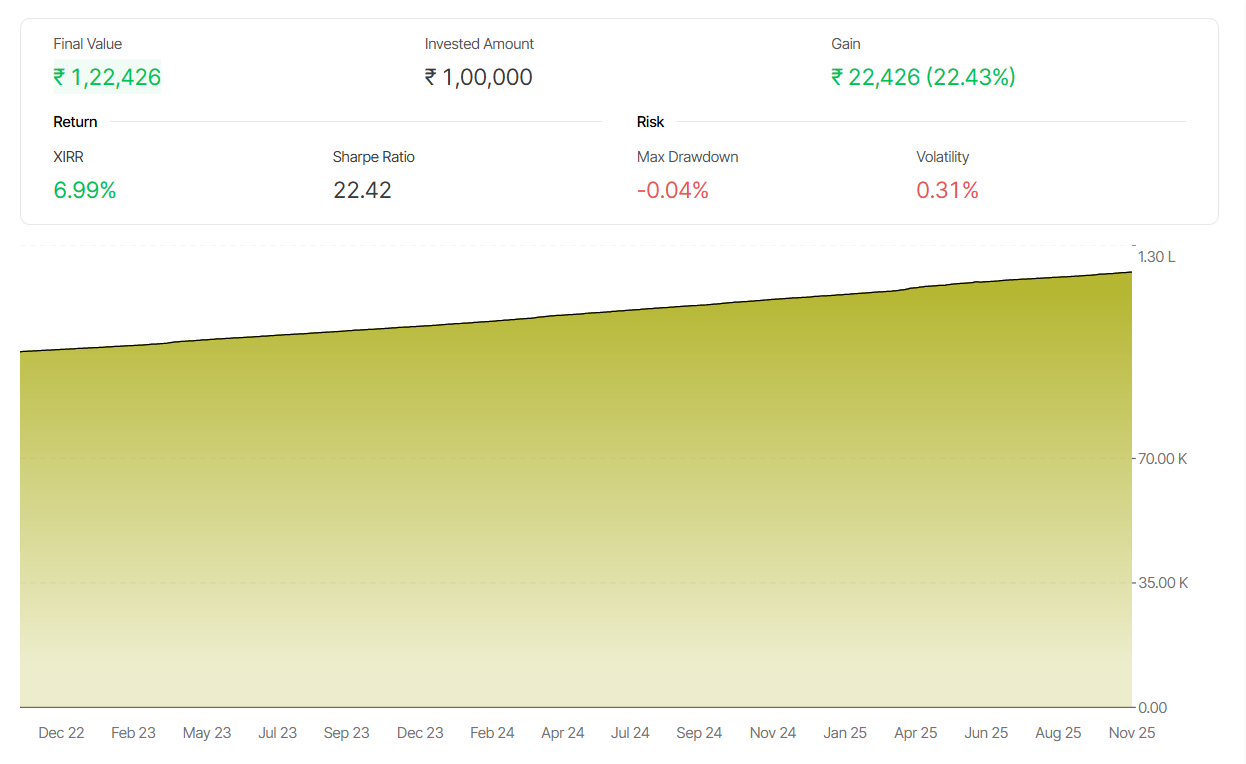The height and width of the screenshot is (764, 1246).
Task: Select the -0.04% drawdown value
Action: [x=672, y=190]
